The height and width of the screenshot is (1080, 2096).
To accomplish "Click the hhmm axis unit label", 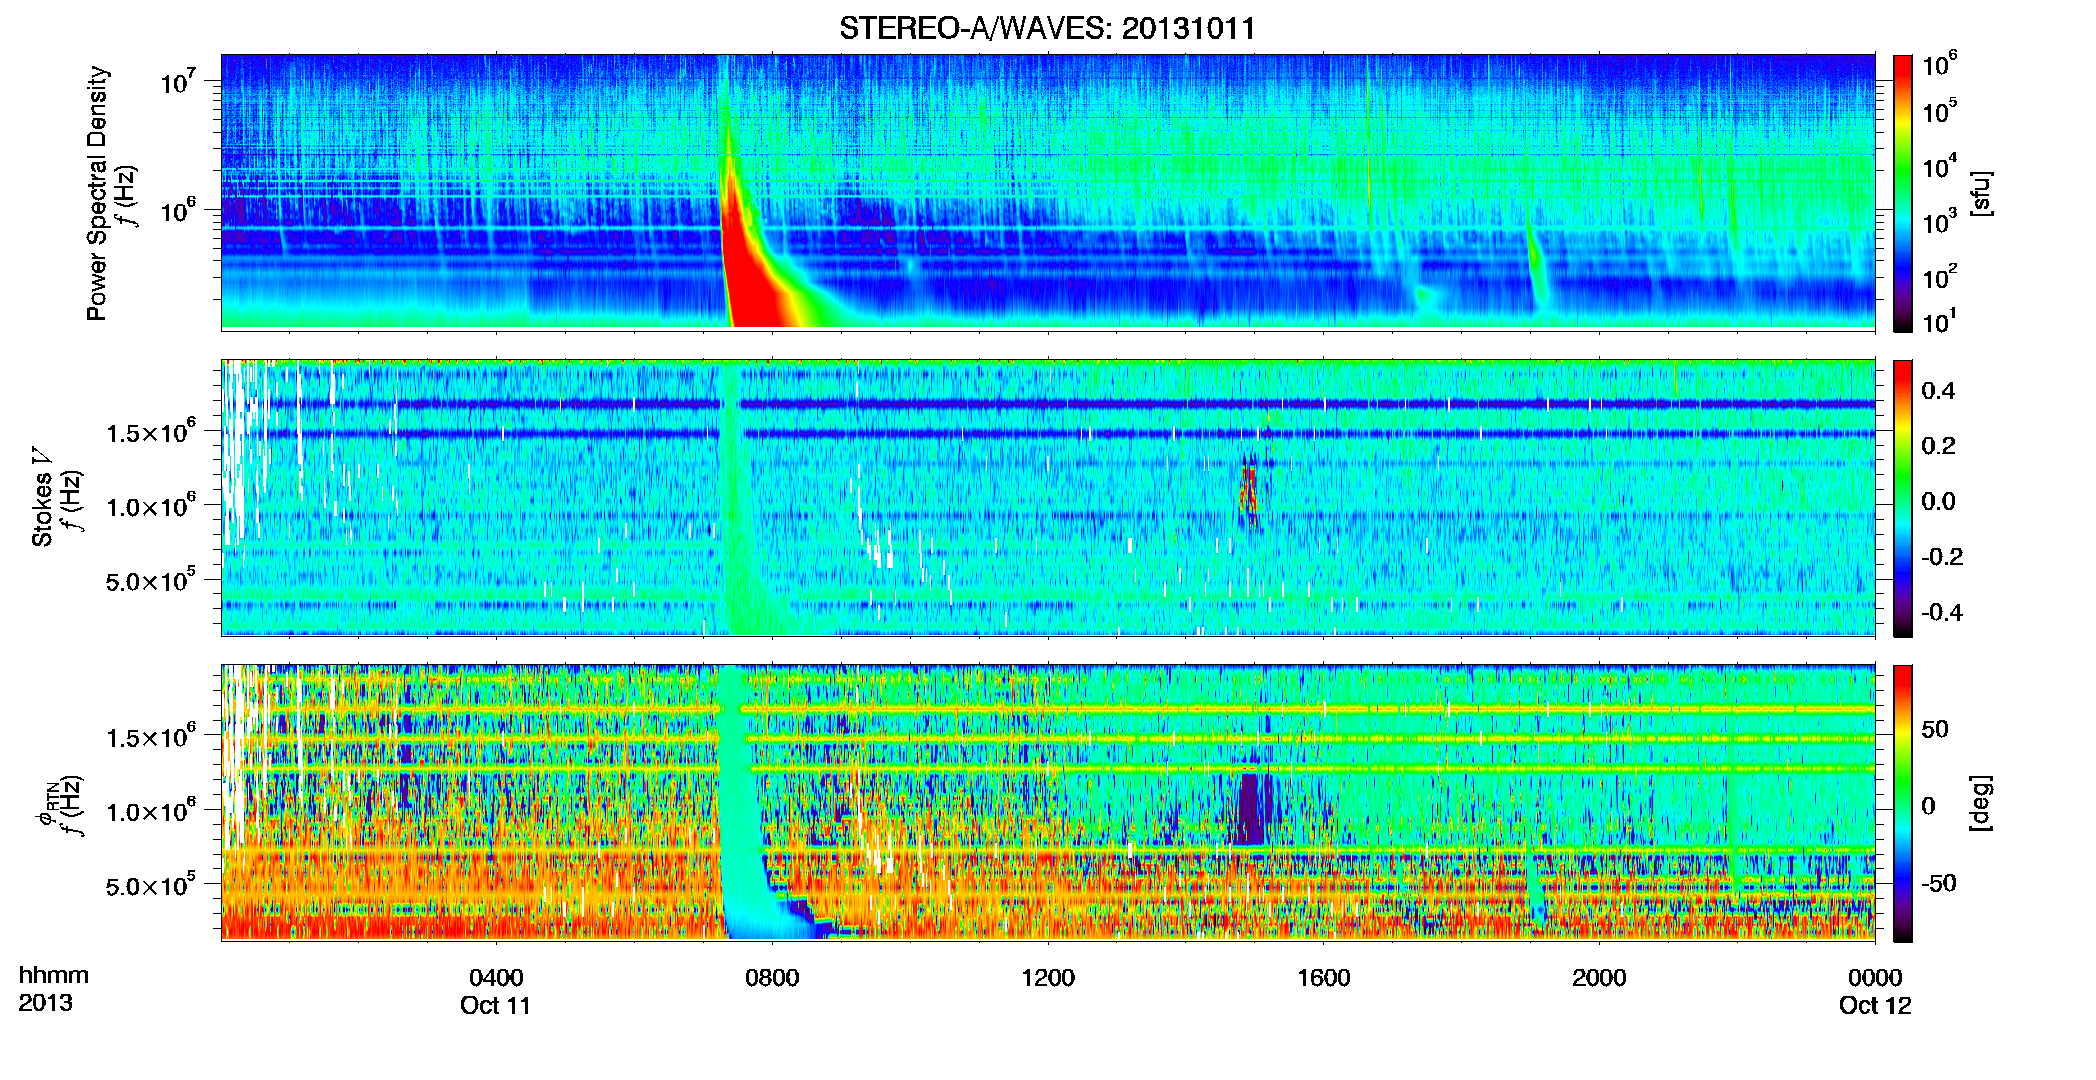I will click(54, 975).
